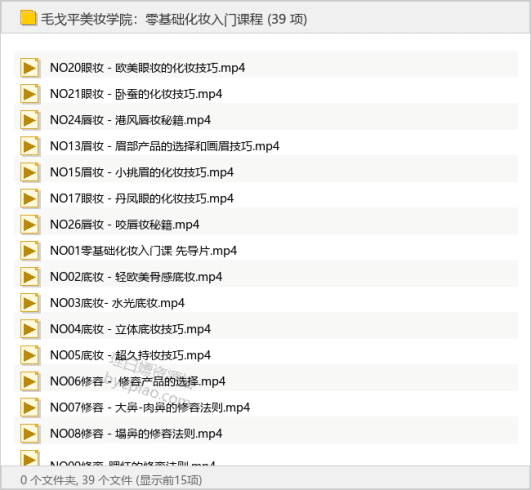The width and height of the screenshot is (531, 490).
Task: Click video icon for NO01 先导片 file
Action: 29,251
